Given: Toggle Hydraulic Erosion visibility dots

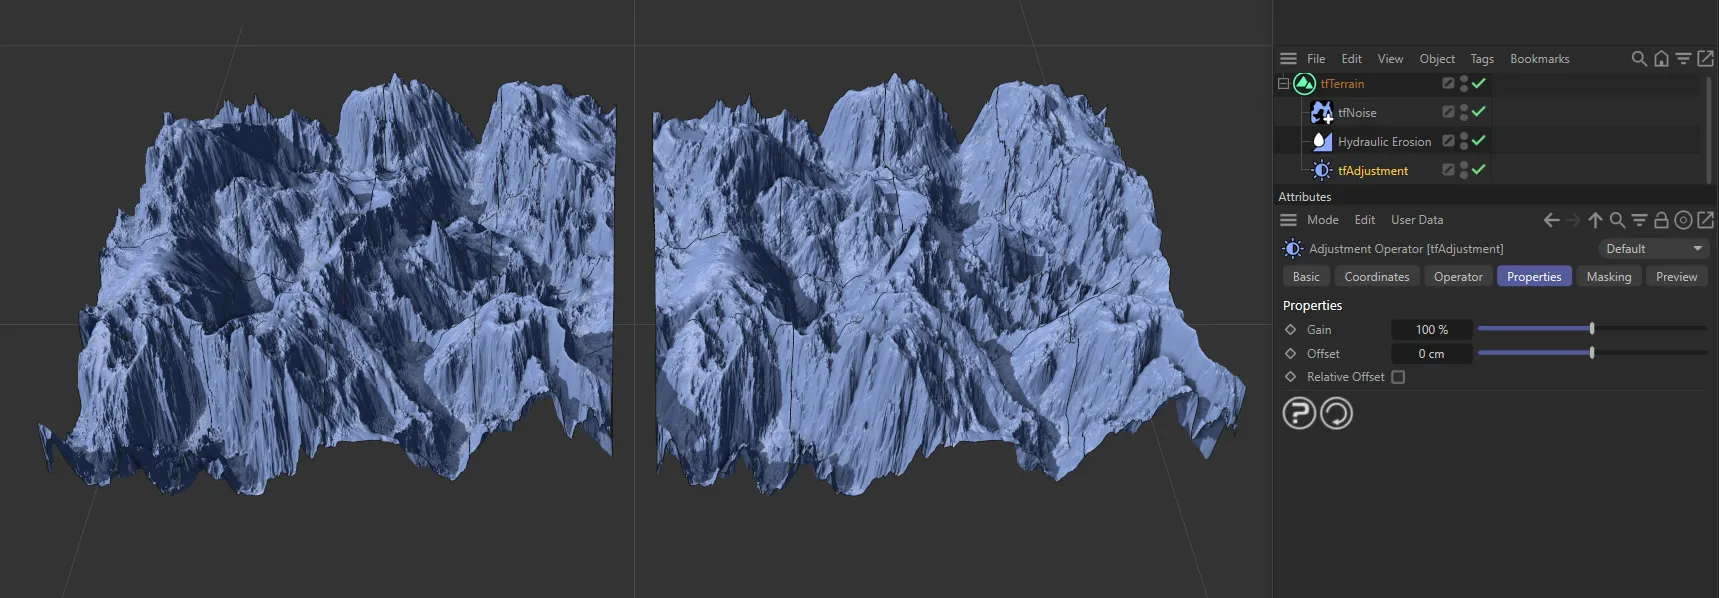Looking at the screenshot, I should tap(1464, 141).
